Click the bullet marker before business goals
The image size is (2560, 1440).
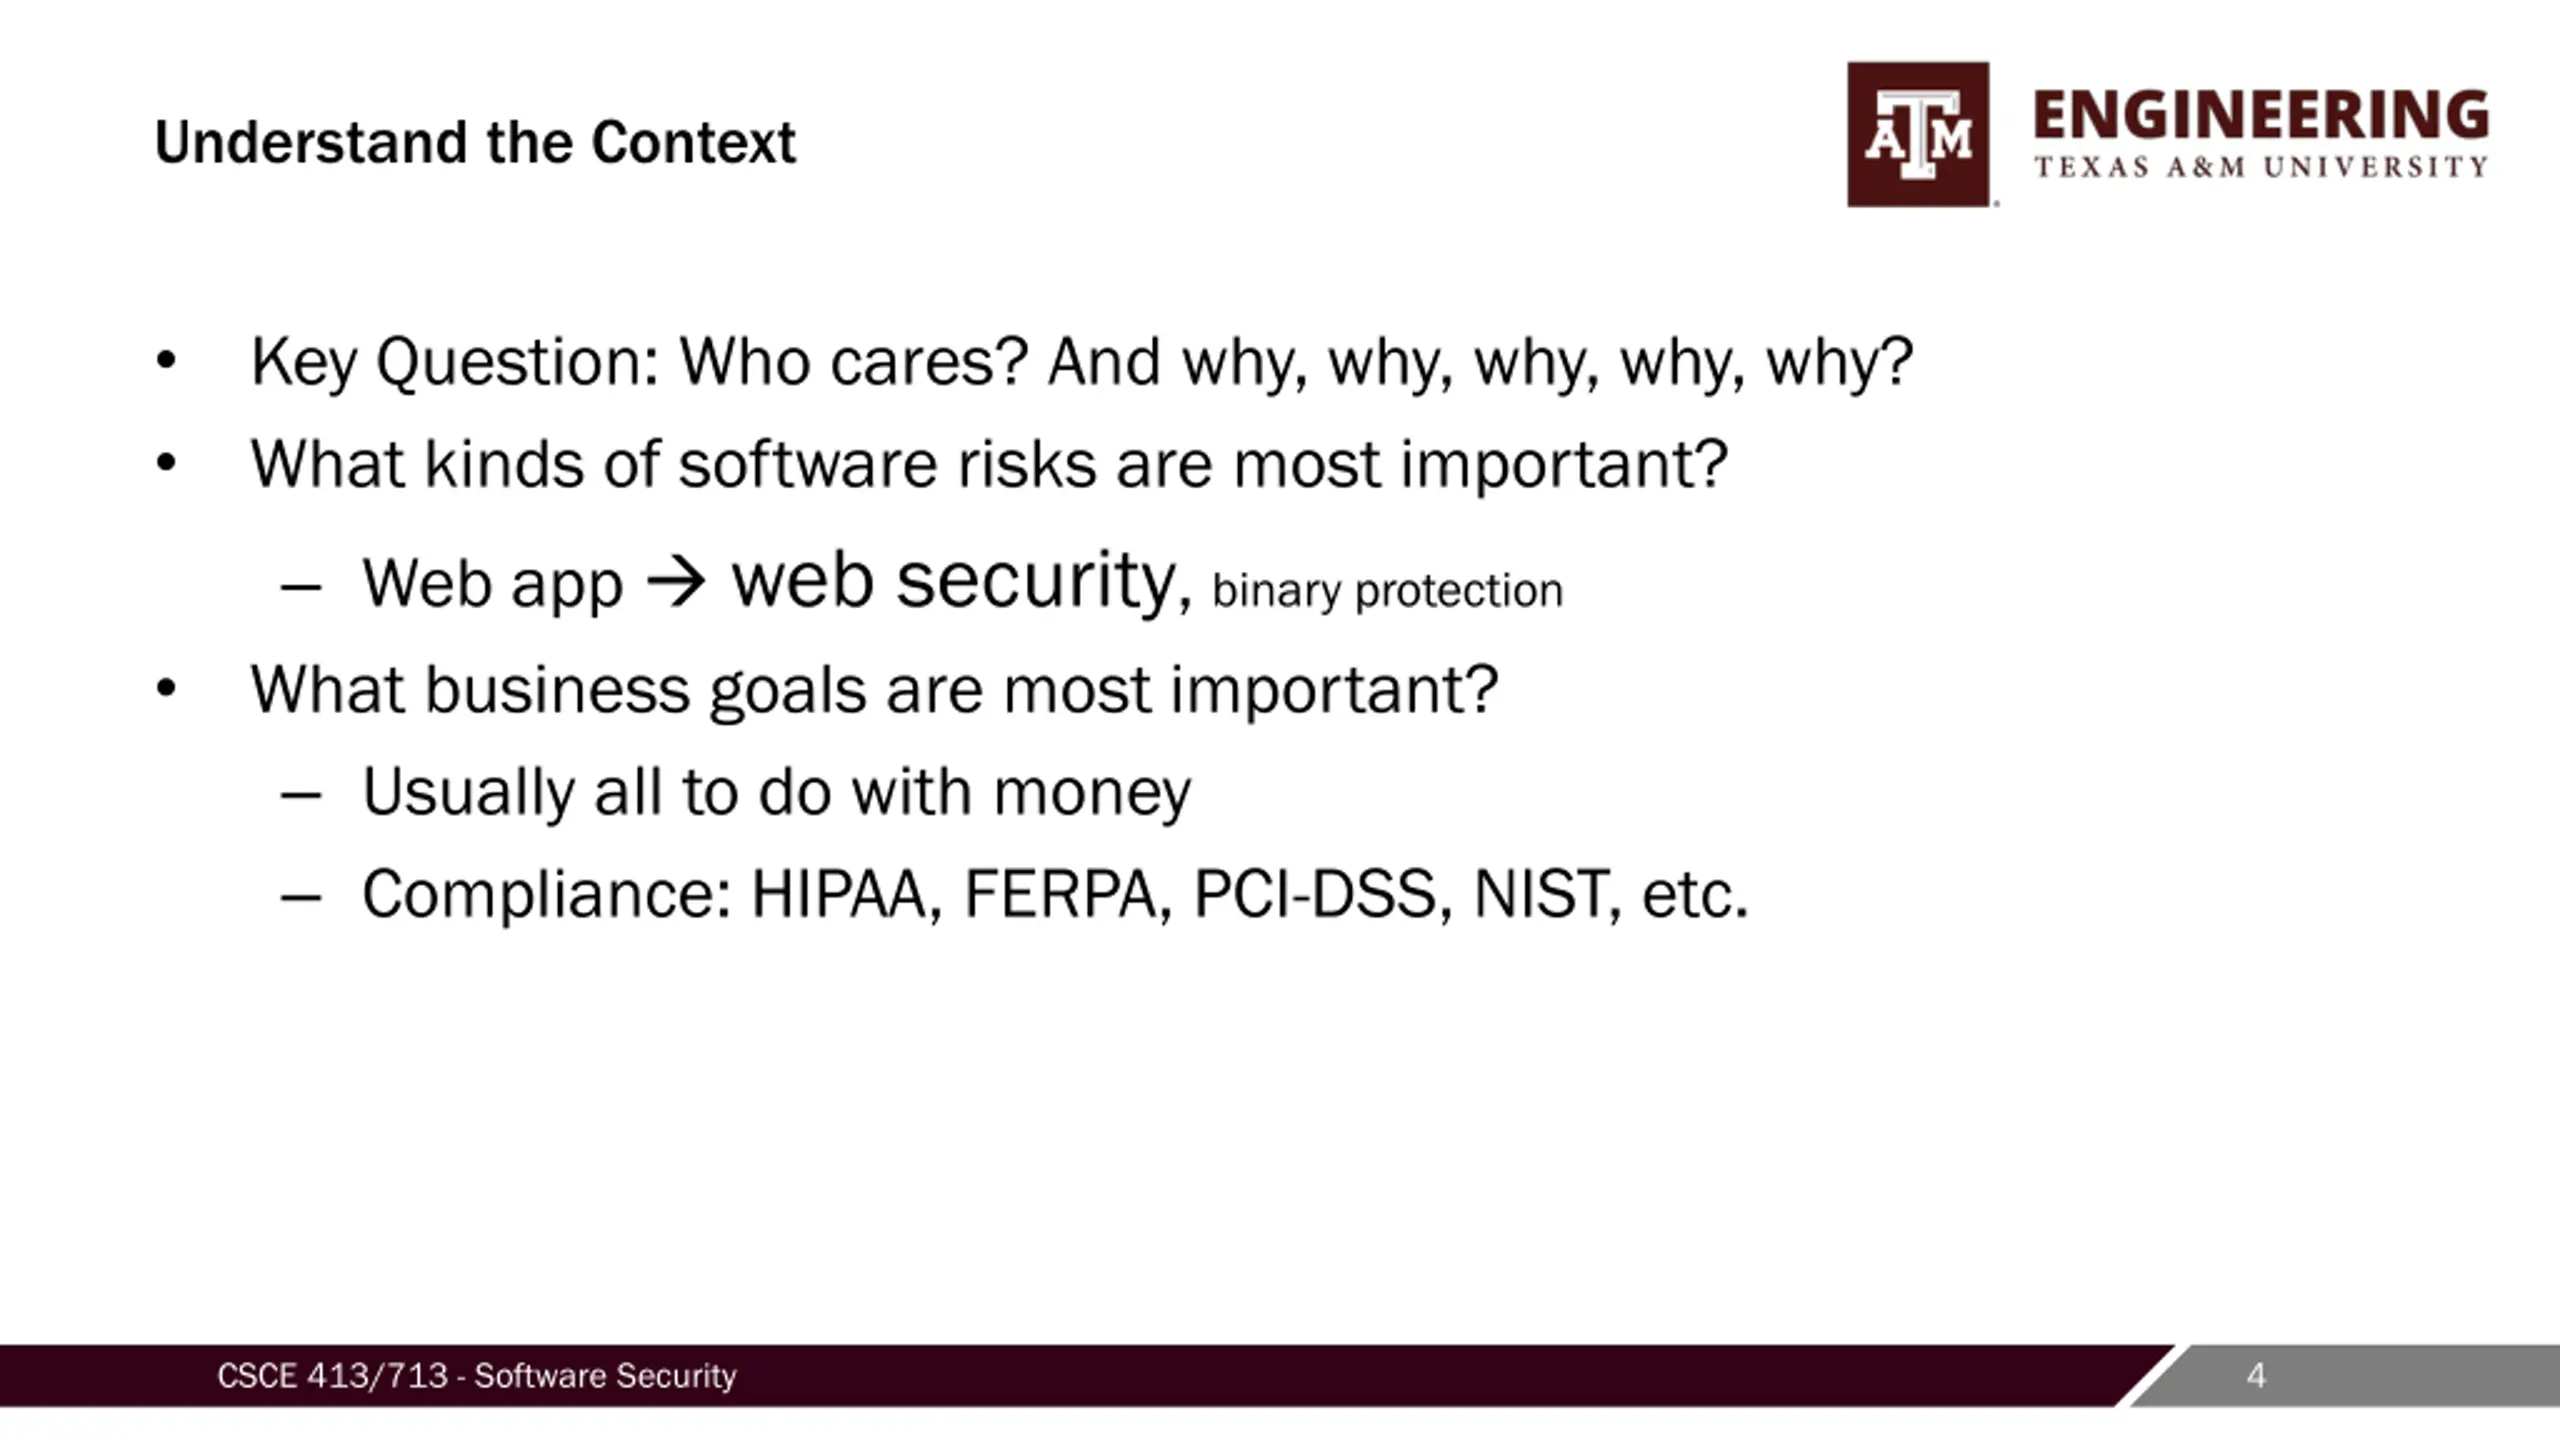[x=166, y=688]
